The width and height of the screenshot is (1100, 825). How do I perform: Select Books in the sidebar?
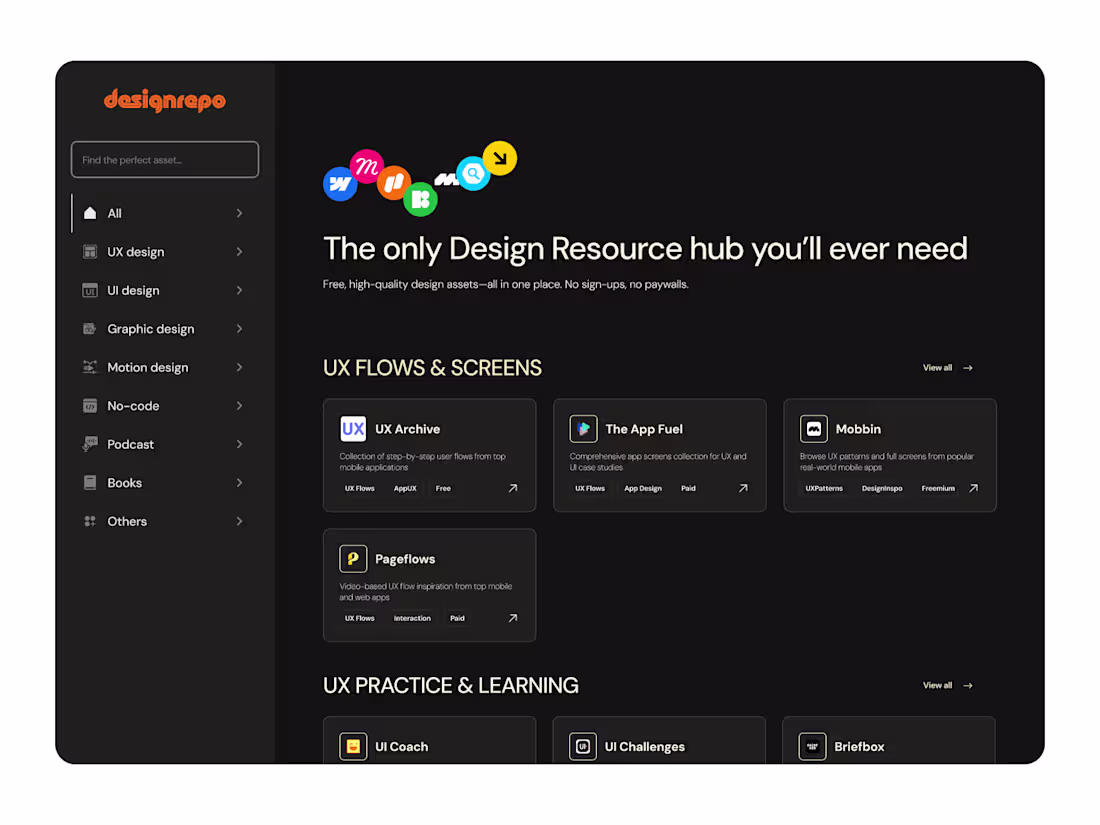pyautogui.click(x=163, y=483)
